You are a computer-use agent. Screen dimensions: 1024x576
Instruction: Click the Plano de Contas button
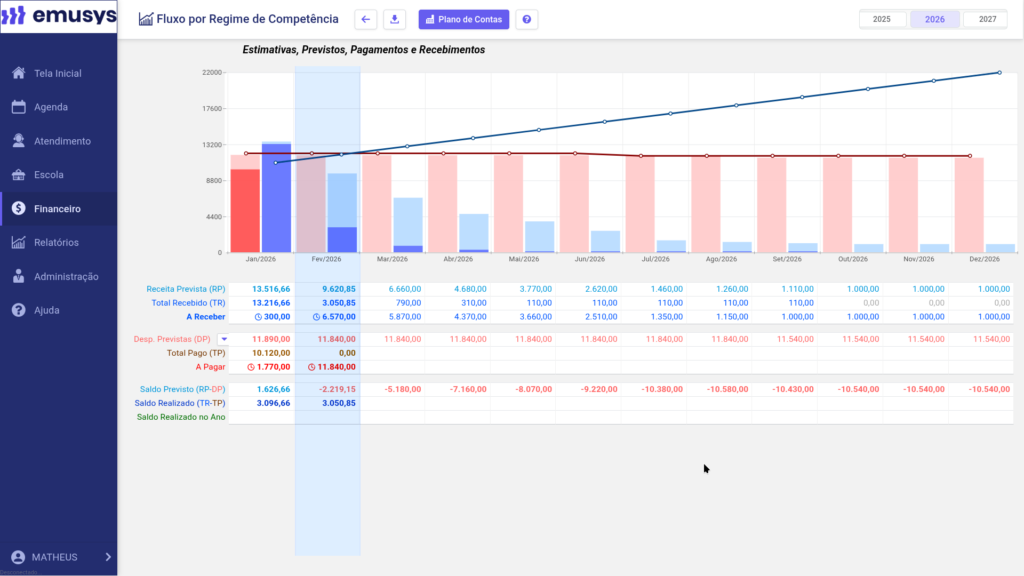tap(464, 19)
